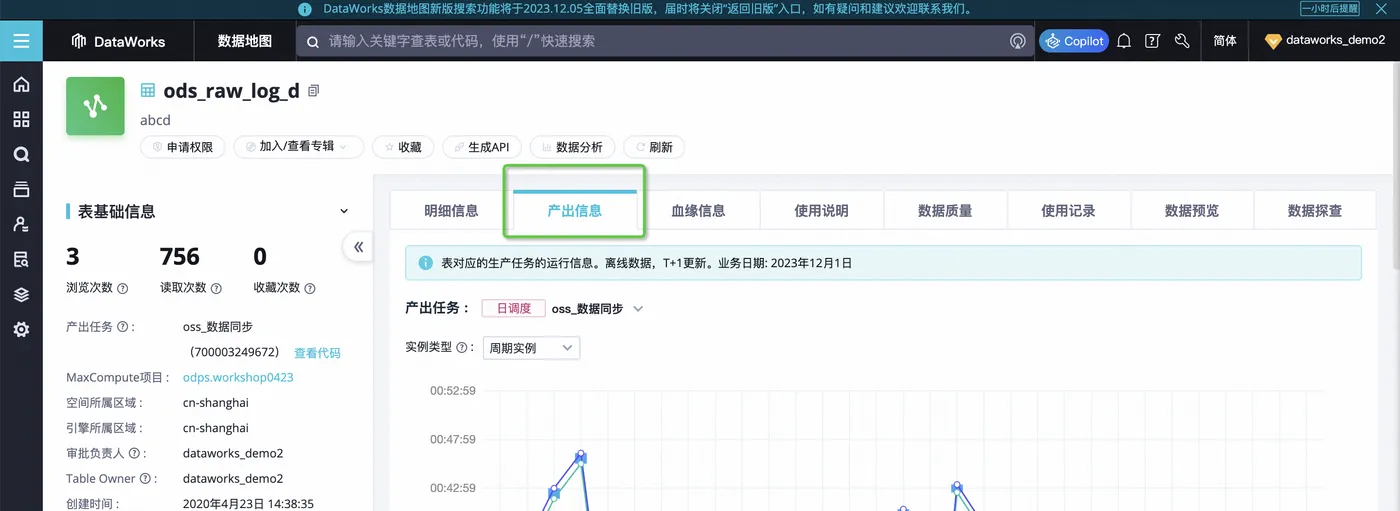Collapse the 表基础信息 section

pyautogui.click(x=344, y=212)
